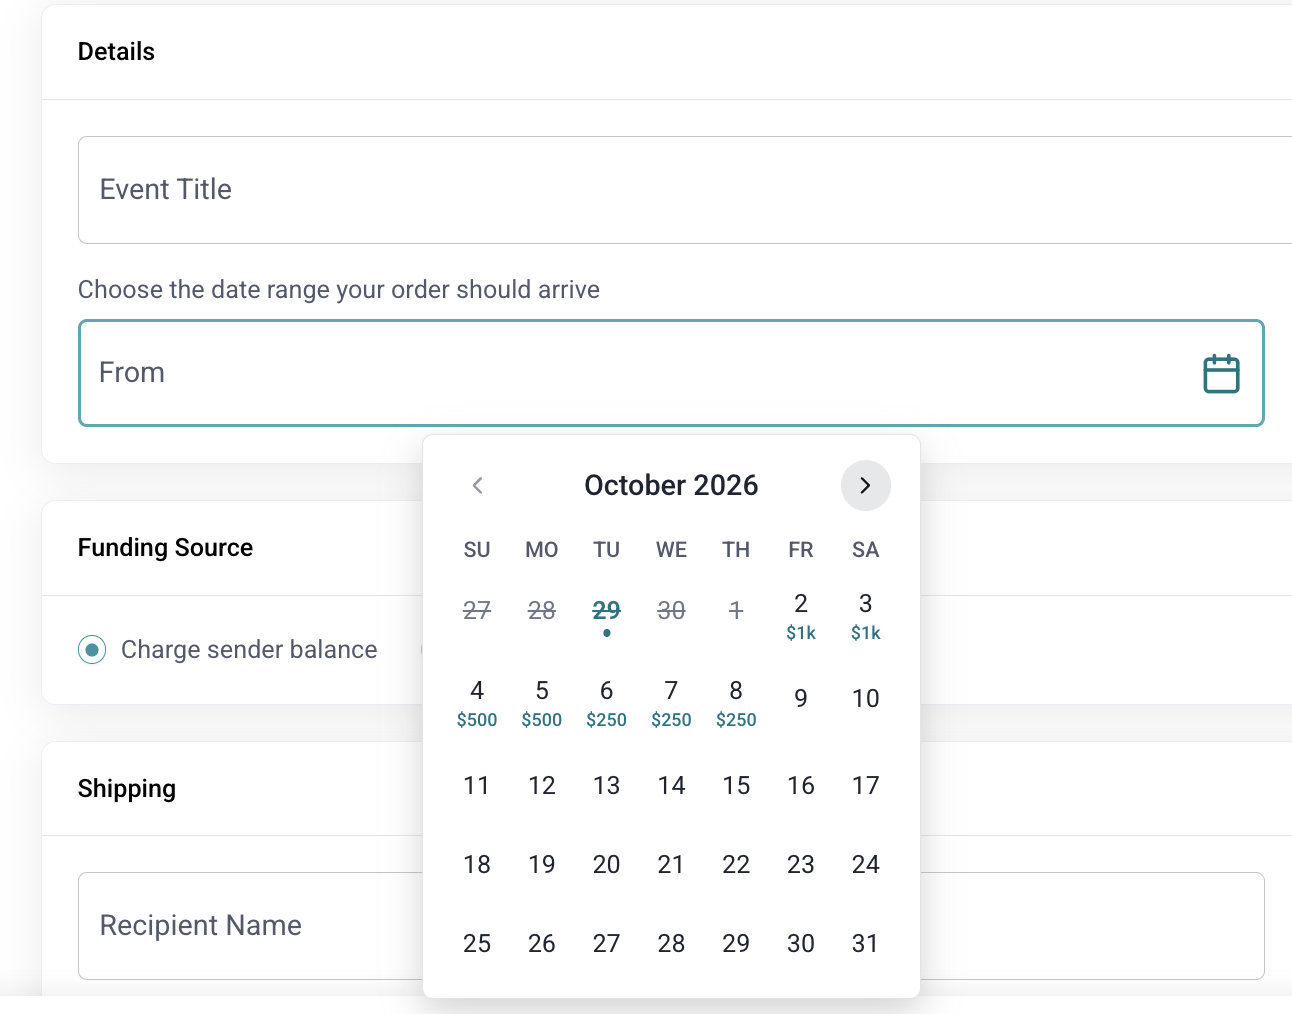
Task: Click date 26 in the bottom row
Action: pyautogui.click(x=542, y=944)
